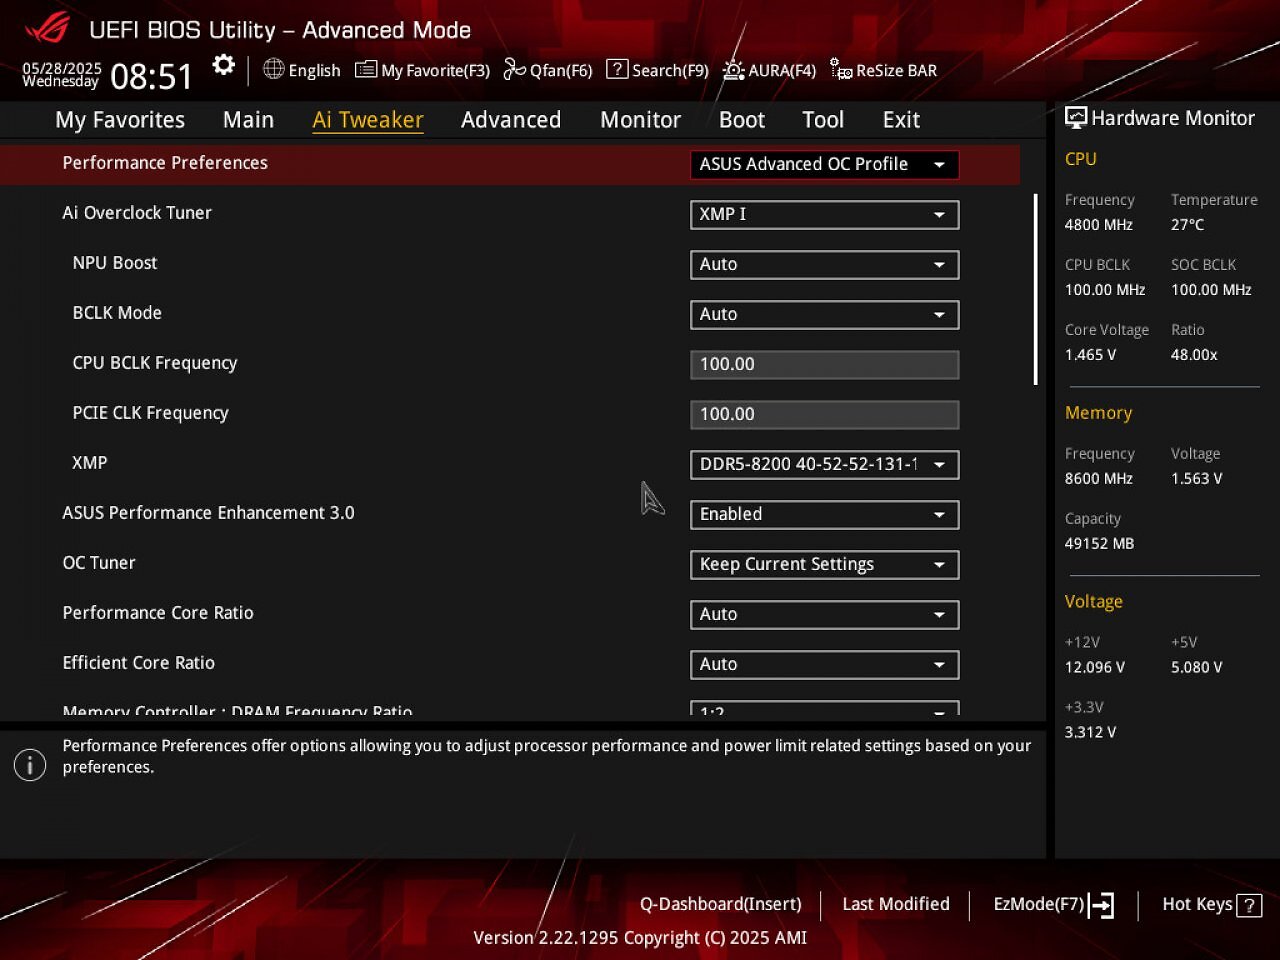Image resolution: width=1280 pixels, height=960 pixels.
Task: Open the NPU Boost Auto dropdown
Action: pyautogui.click(x=825, y=264)
